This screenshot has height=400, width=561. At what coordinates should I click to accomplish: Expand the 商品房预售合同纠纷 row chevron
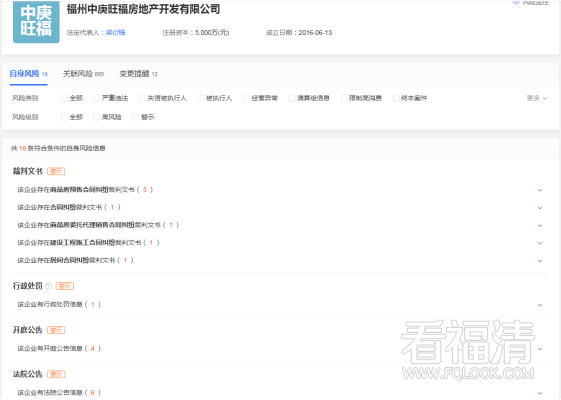[540, 190]
